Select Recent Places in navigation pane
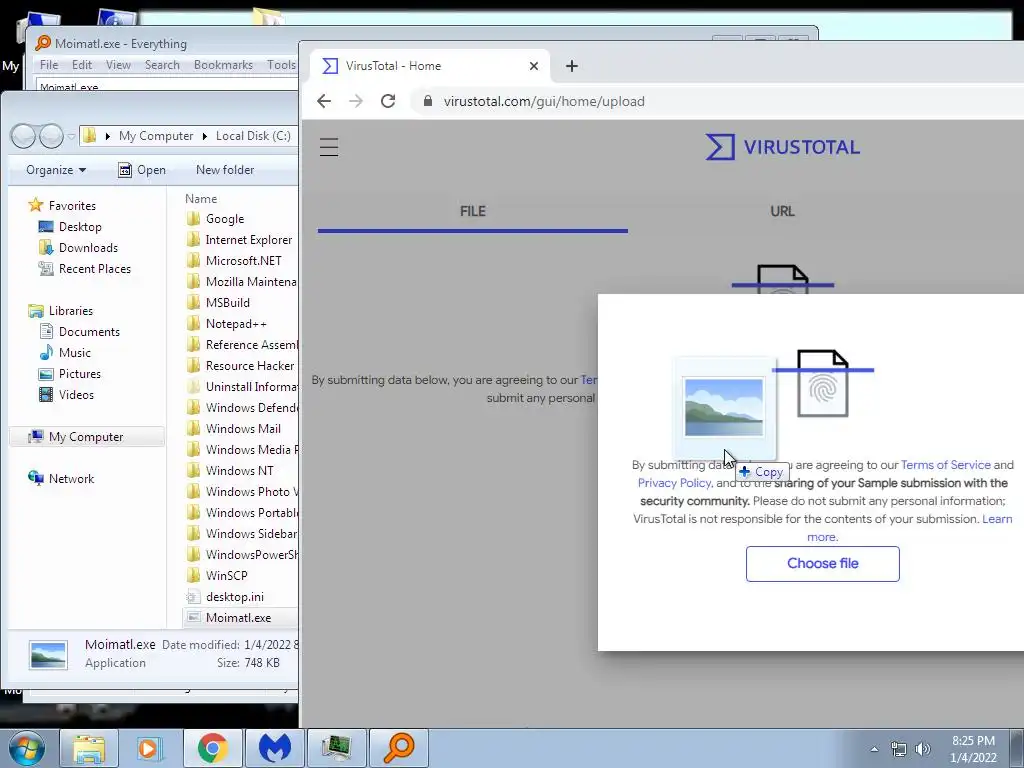The height and width of the screenshot is (768, 1024). click(x=85, y=268)
